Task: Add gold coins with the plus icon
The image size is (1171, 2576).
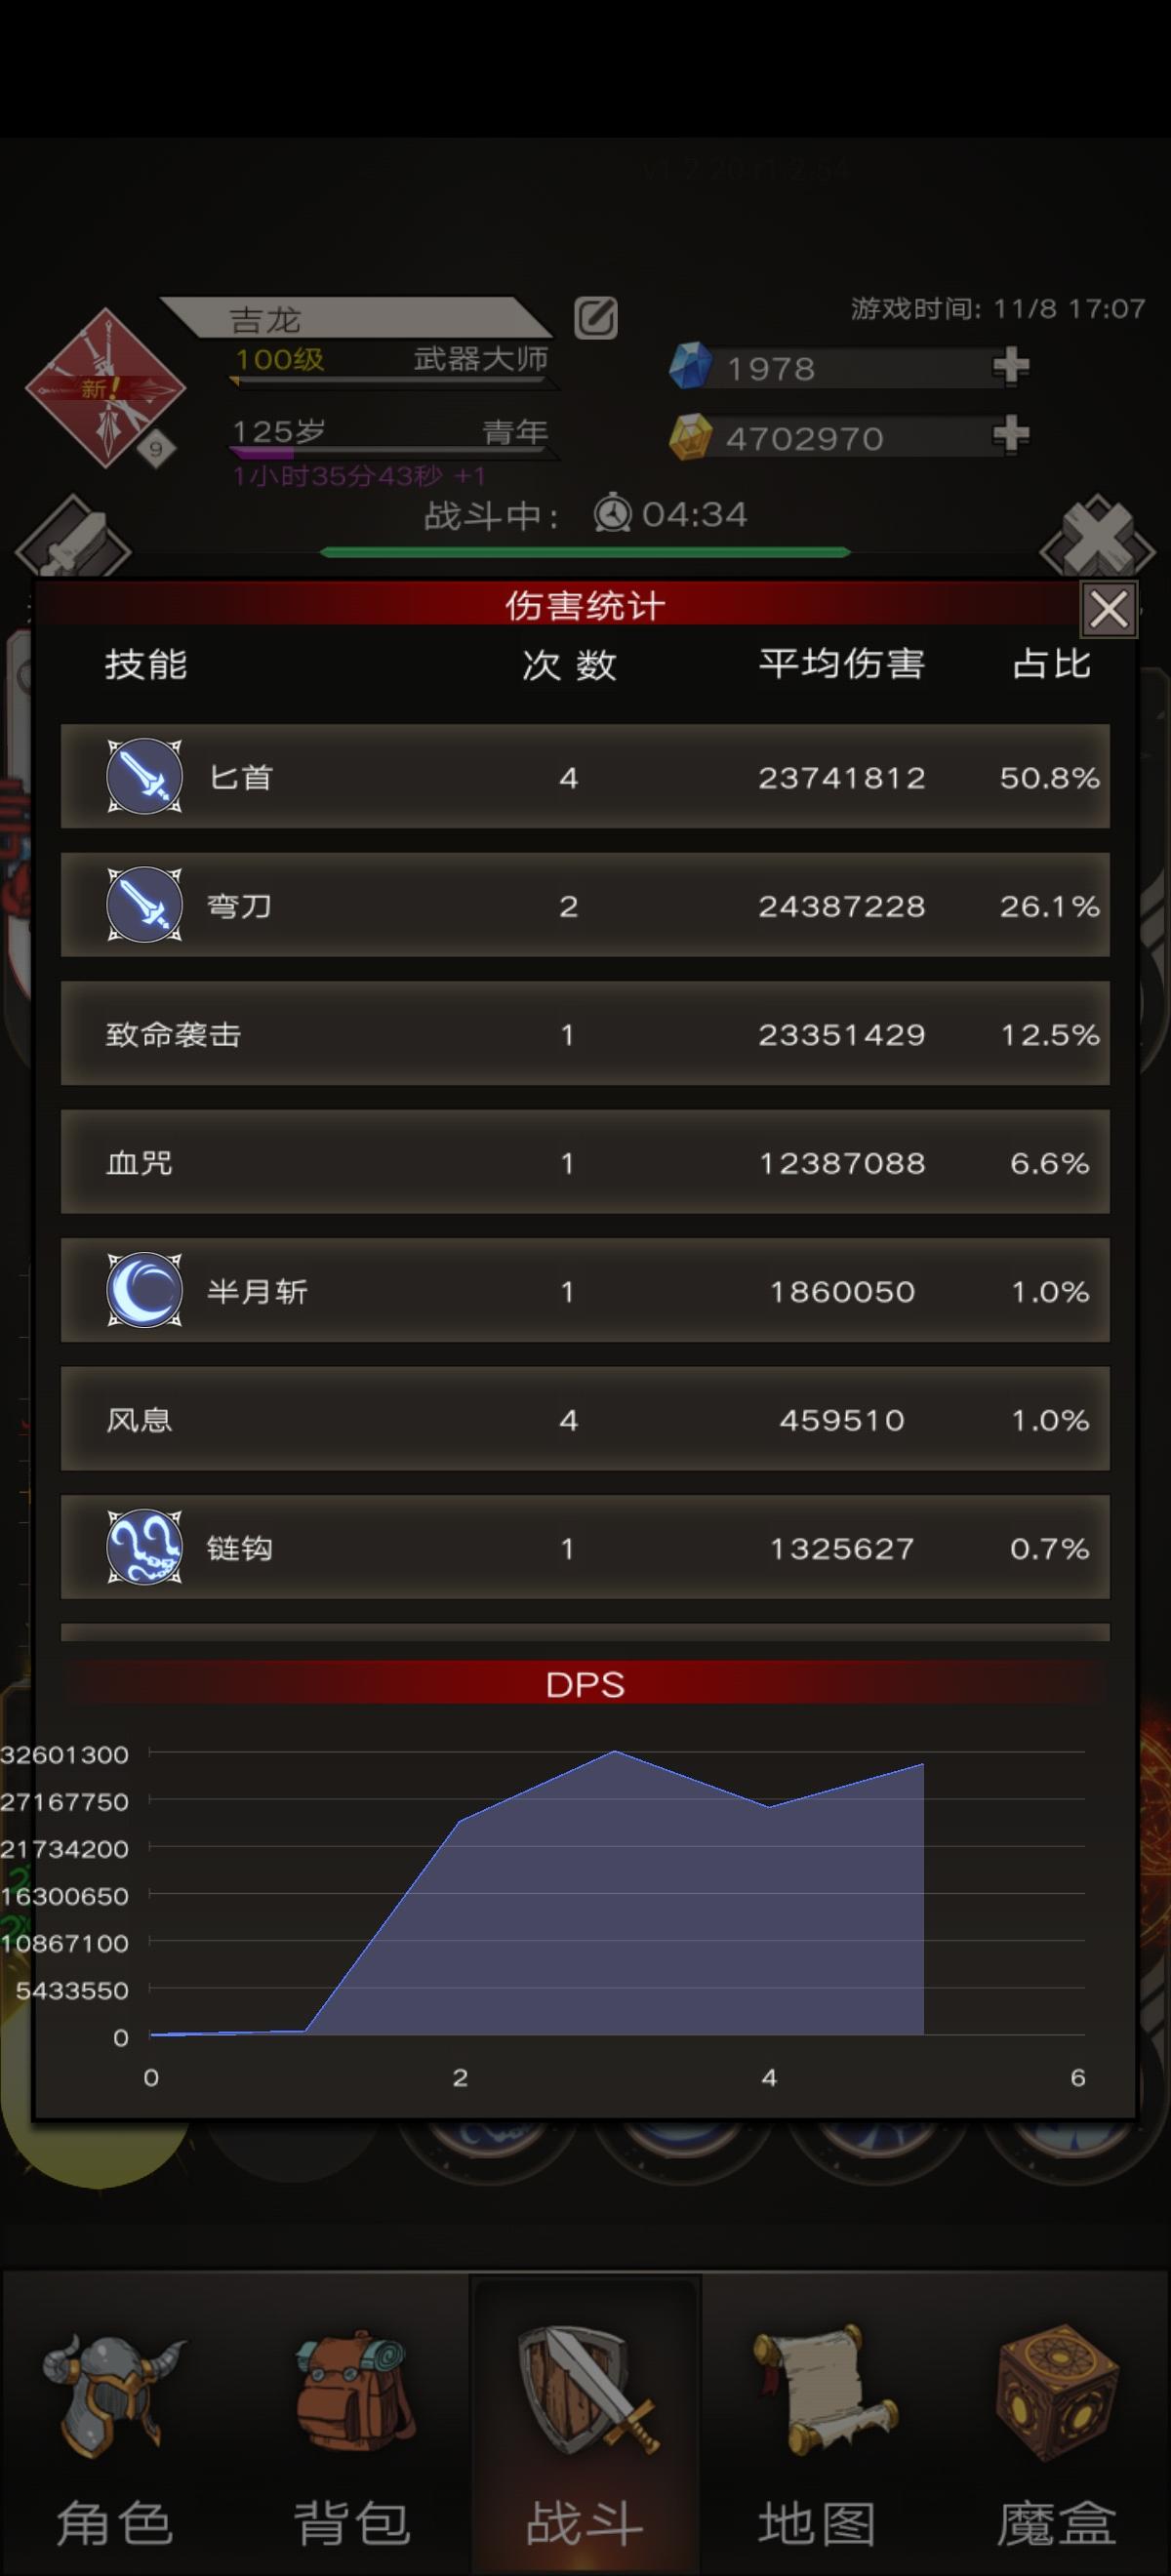Action: tap(1010, 435)
